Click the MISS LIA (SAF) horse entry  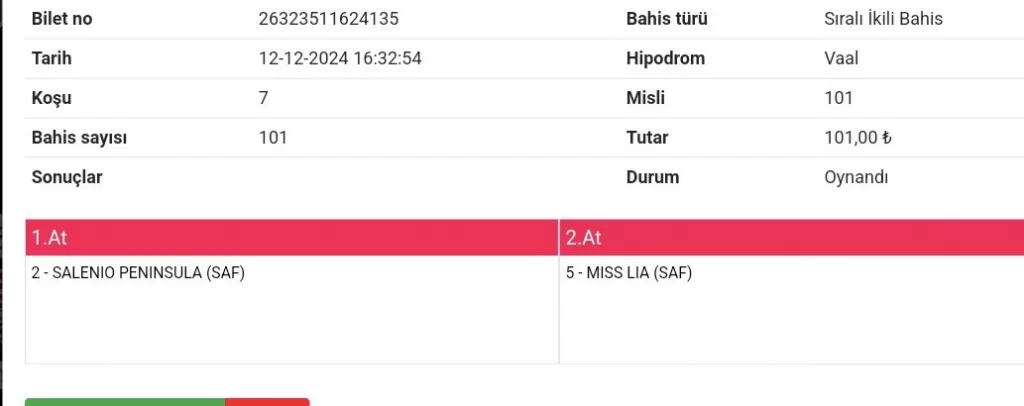click(629, 273)
